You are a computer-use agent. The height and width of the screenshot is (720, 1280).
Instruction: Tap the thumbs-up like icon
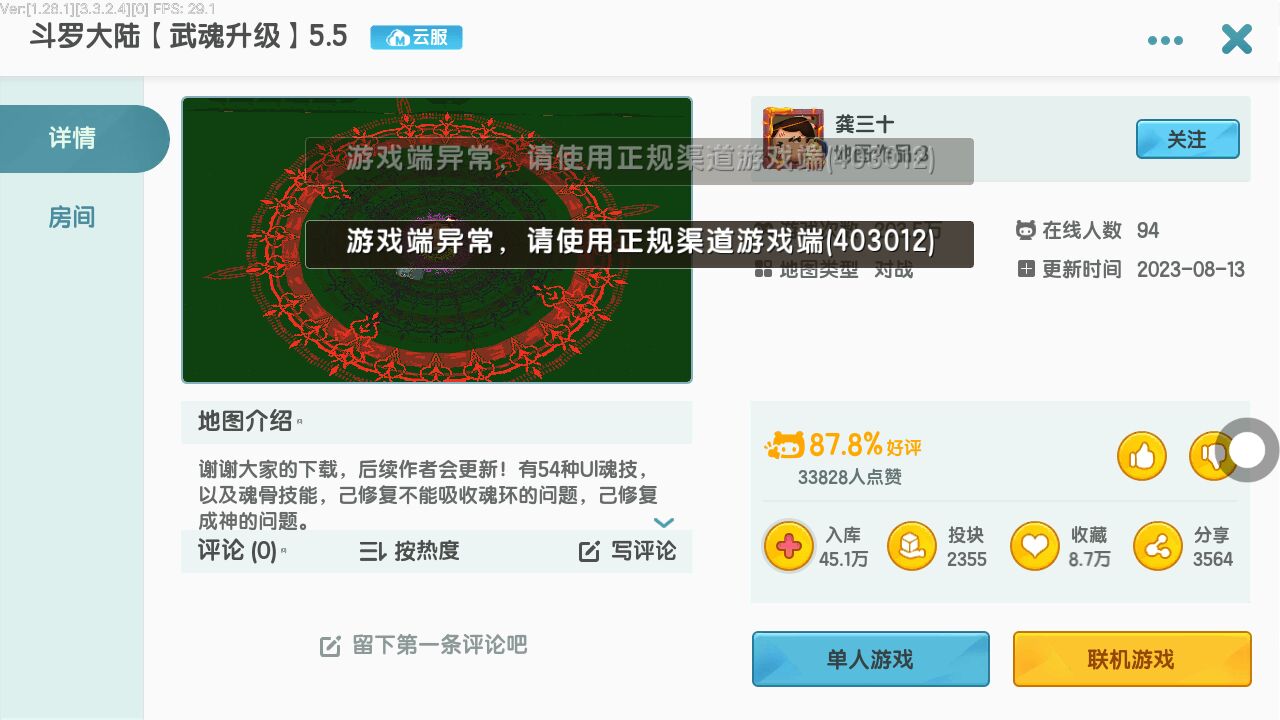tap(1142, 456)
